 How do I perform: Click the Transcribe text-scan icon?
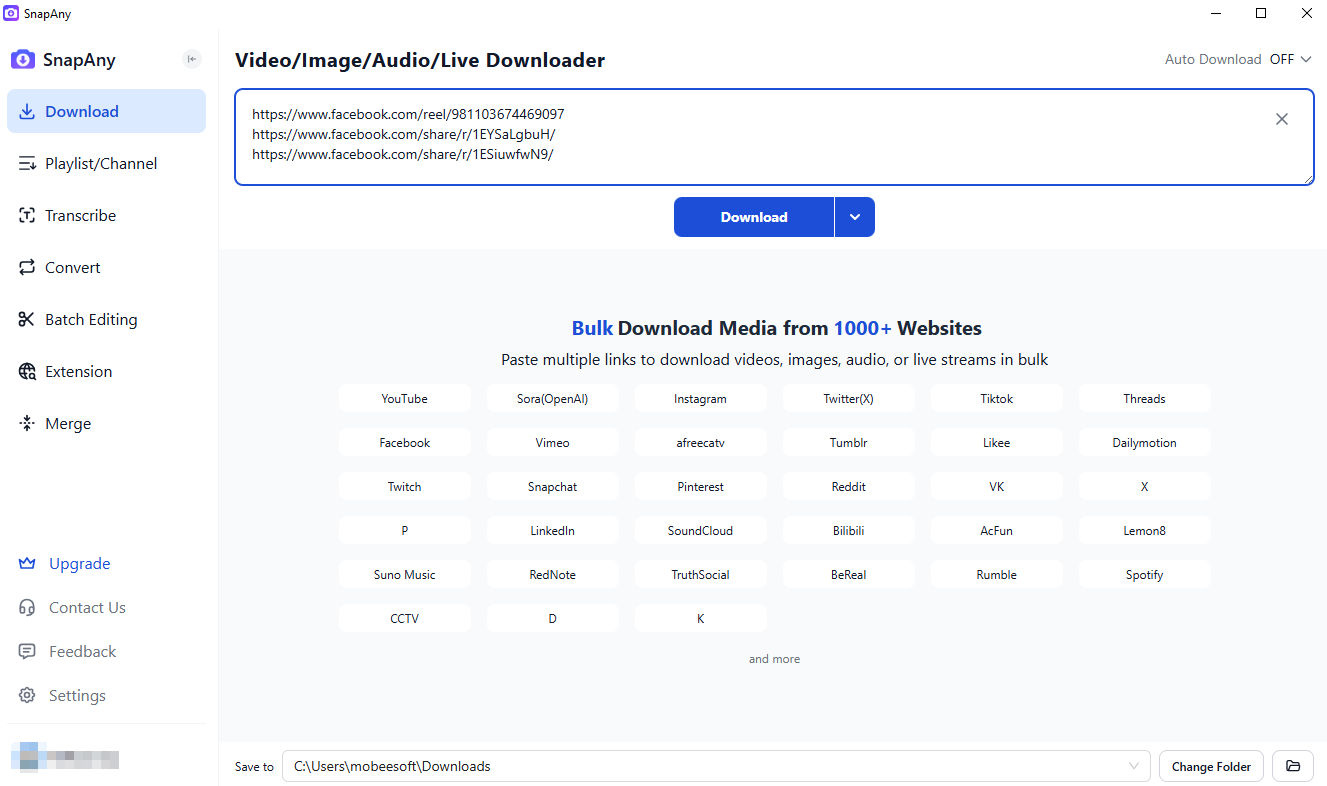click(27, 216)
